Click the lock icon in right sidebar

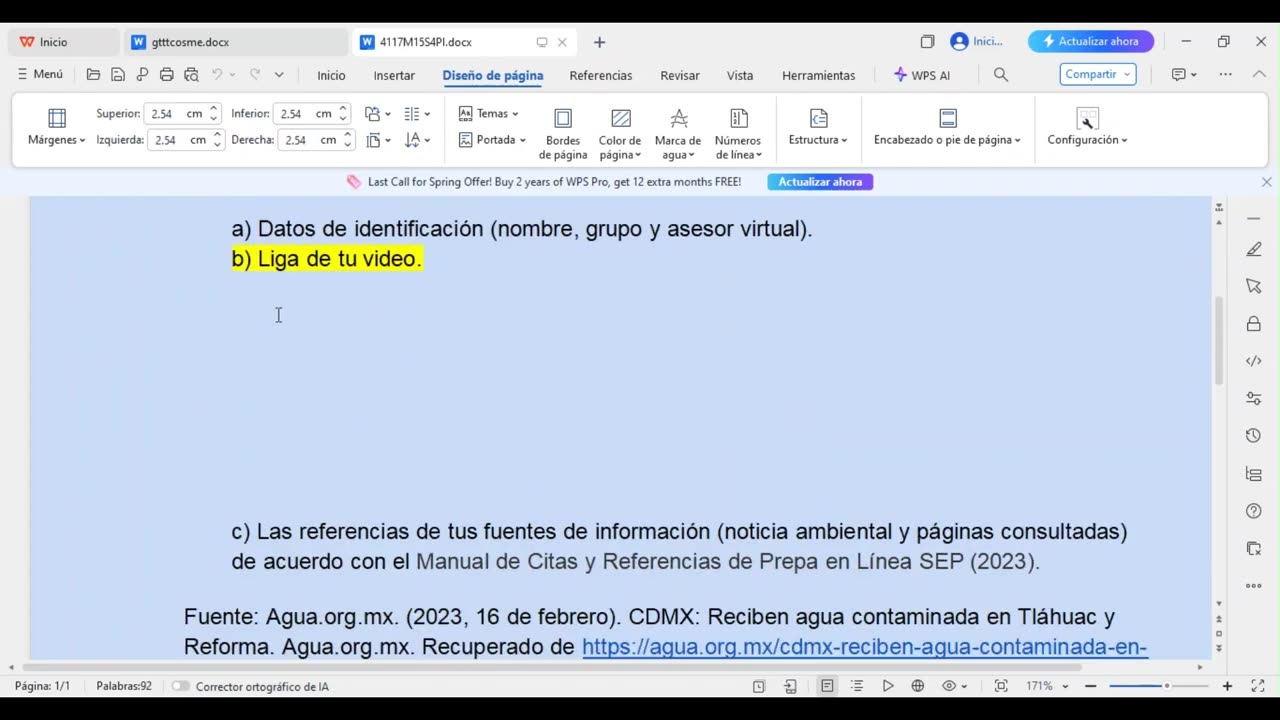point(1254,324)
